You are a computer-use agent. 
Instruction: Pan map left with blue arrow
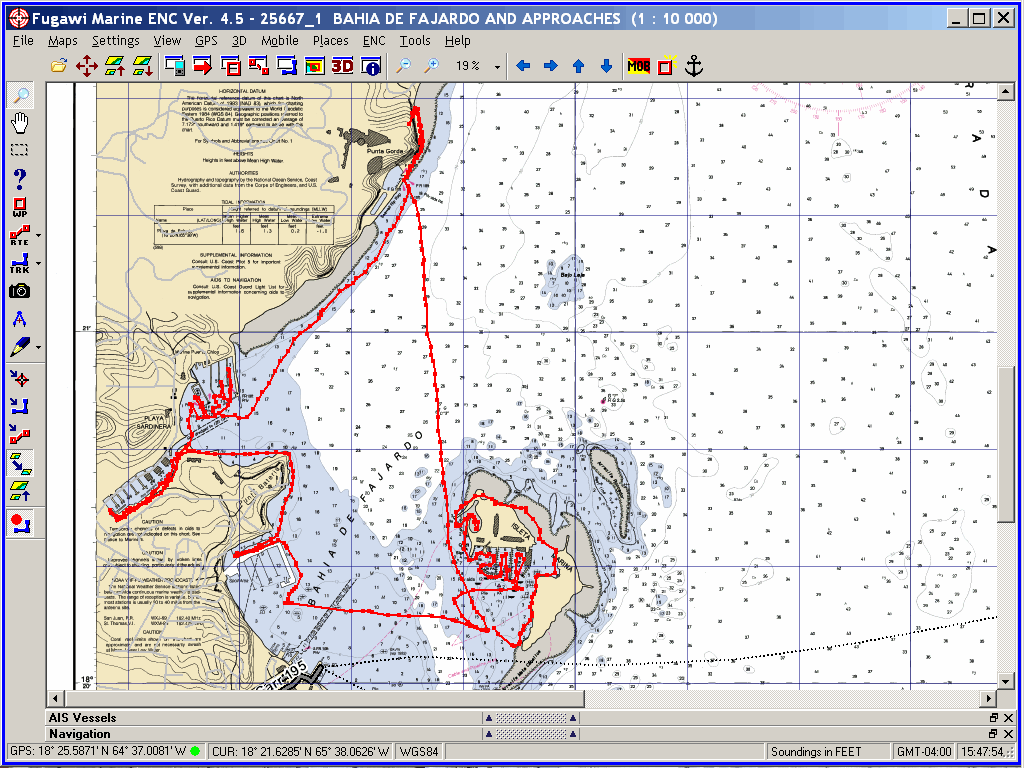523,65
